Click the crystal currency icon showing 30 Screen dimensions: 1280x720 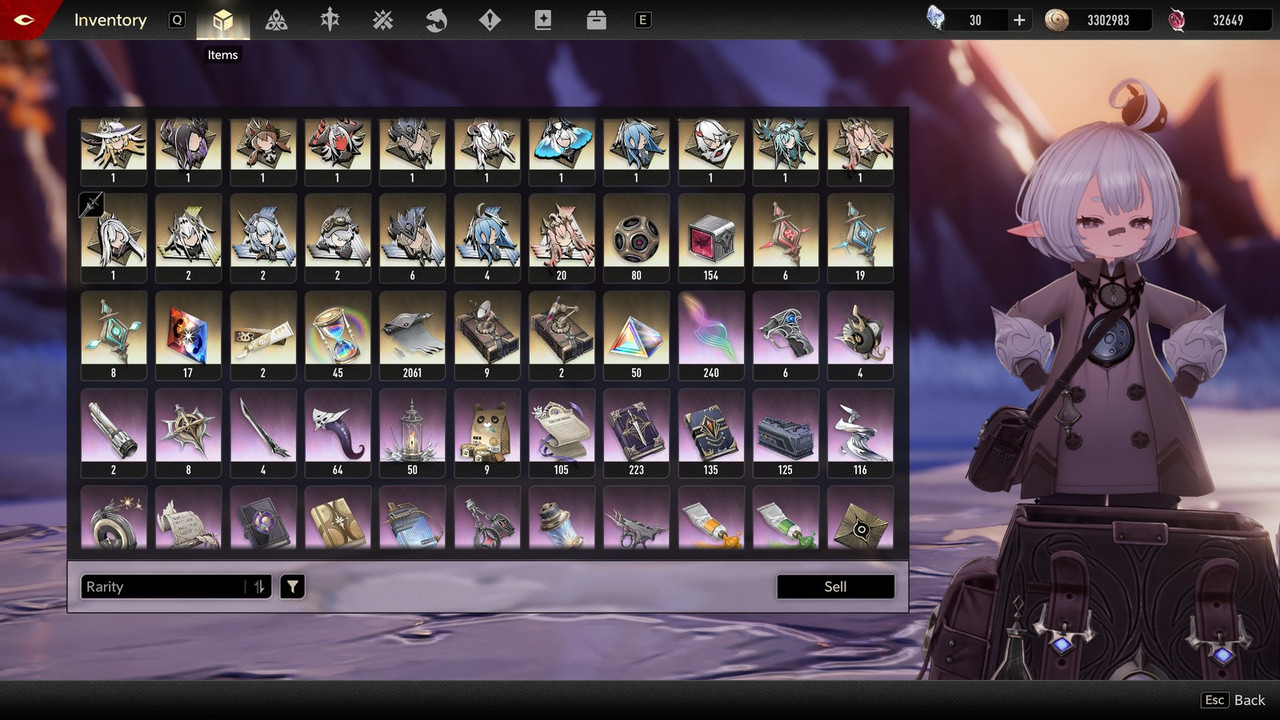[936, 19]
